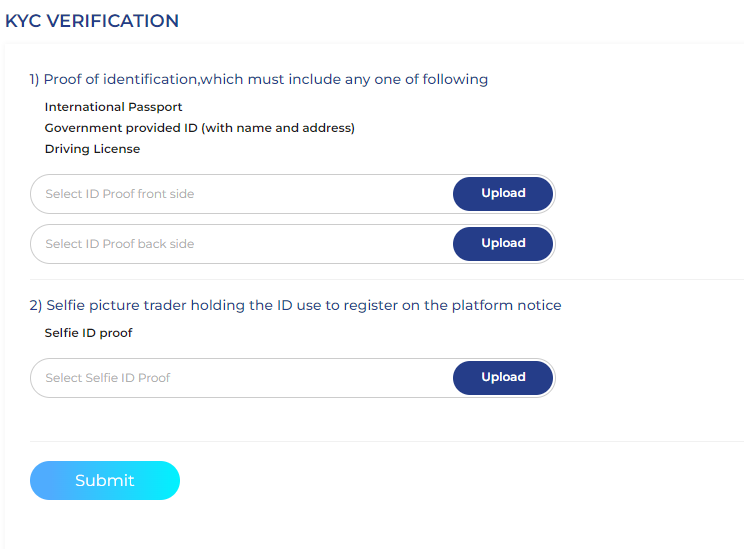The width and height of the screenshot is (744, 549).
Task: Focus the Select Selfie ID Proof field
Action: 242,378
